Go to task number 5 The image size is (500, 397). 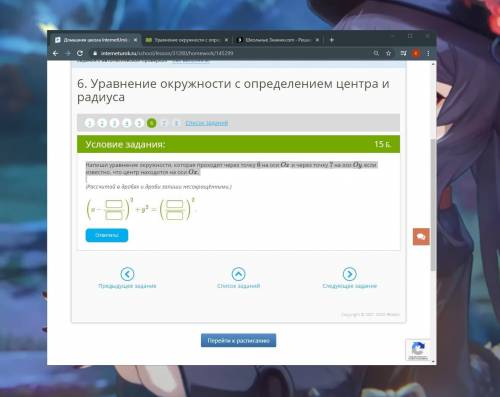[139, 123]
